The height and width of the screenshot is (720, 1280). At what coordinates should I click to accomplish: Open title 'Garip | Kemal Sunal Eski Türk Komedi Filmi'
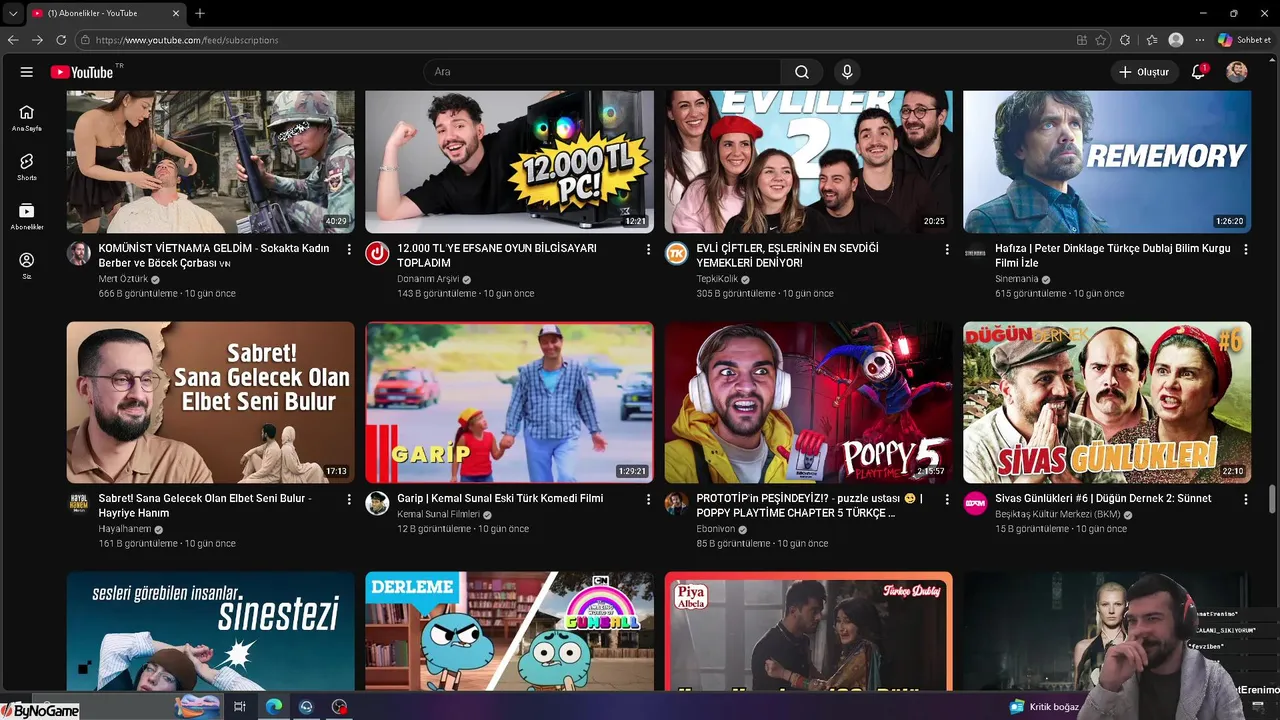click(x=500, y=498)
